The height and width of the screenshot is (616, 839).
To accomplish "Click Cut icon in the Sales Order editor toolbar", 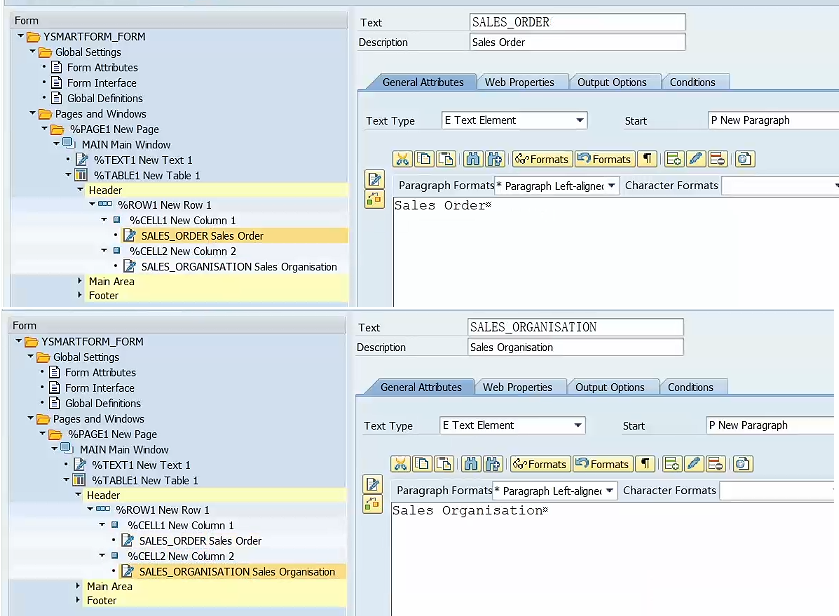I will tap(402, 159).
